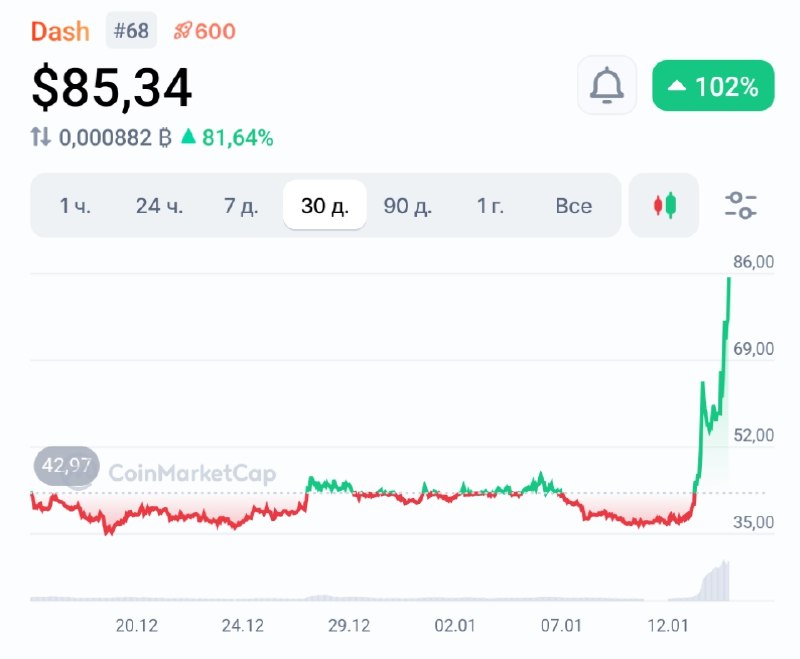This screenshot has width=800, height=659.
Task: Tap the price peak on the chart
Action: 729,278
